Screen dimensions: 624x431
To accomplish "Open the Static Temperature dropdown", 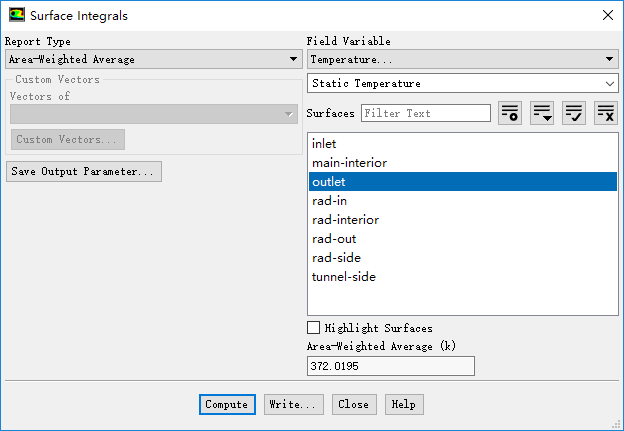I will click(x=461, y=84).
